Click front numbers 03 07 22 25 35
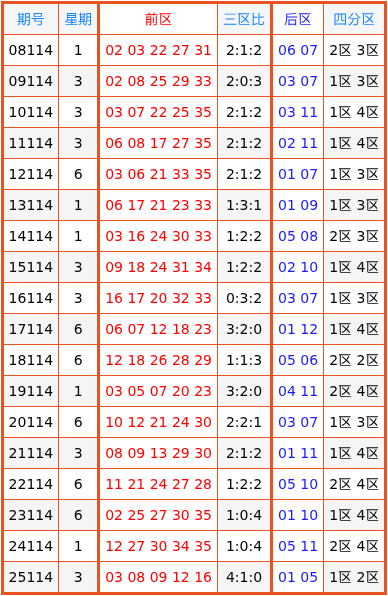This screenshot has height=596, width=388. click(x=158, y=112)
